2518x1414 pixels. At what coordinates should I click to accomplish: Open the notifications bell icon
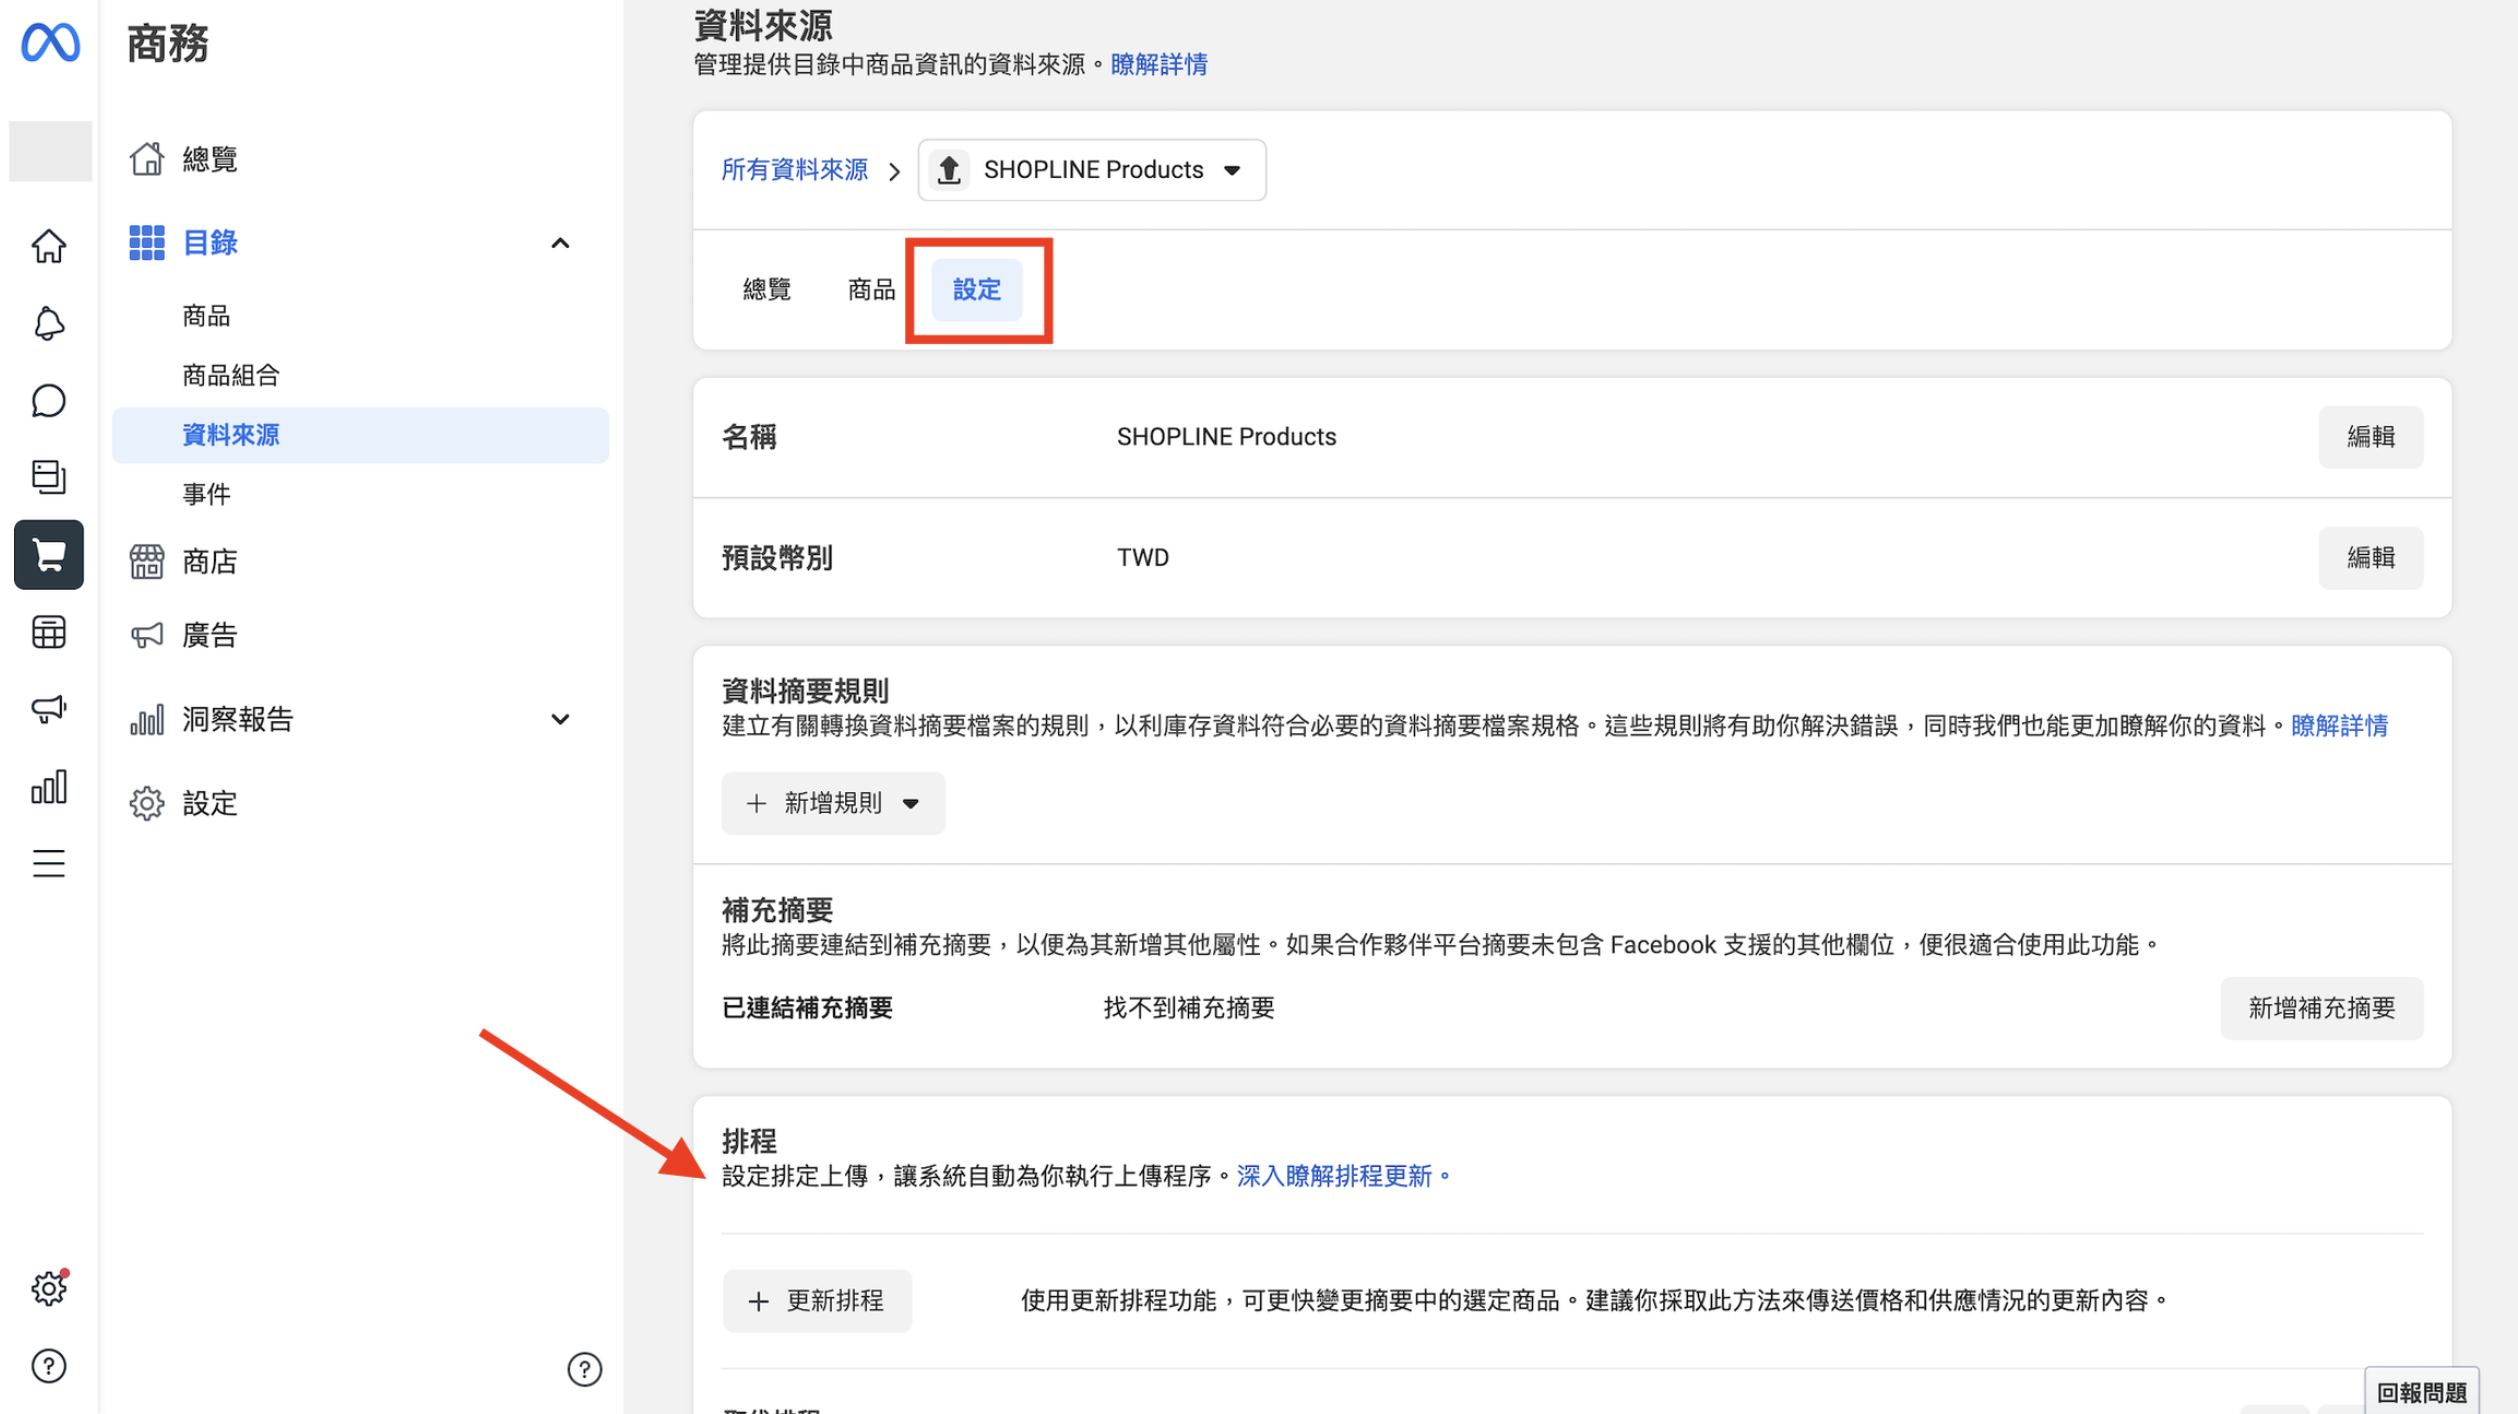(x=48, y=323)
